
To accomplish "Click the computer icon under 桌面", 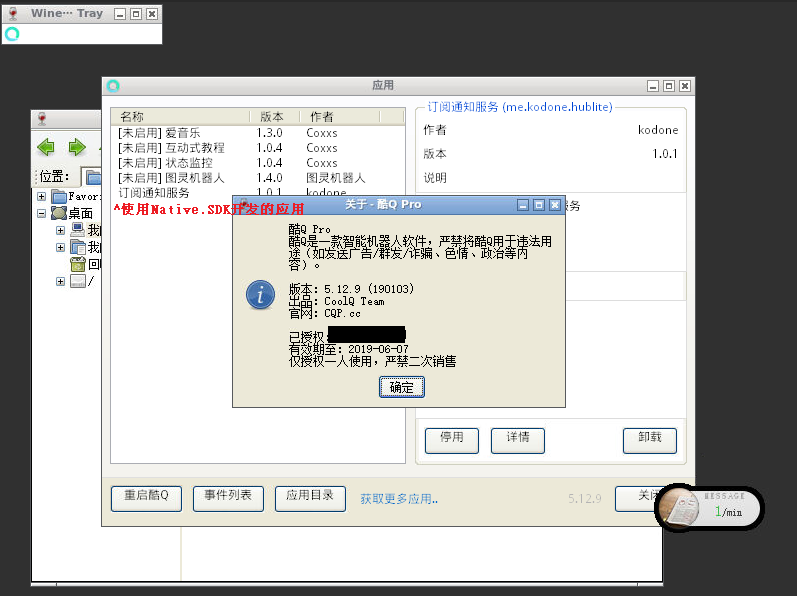I will [78, 230].
